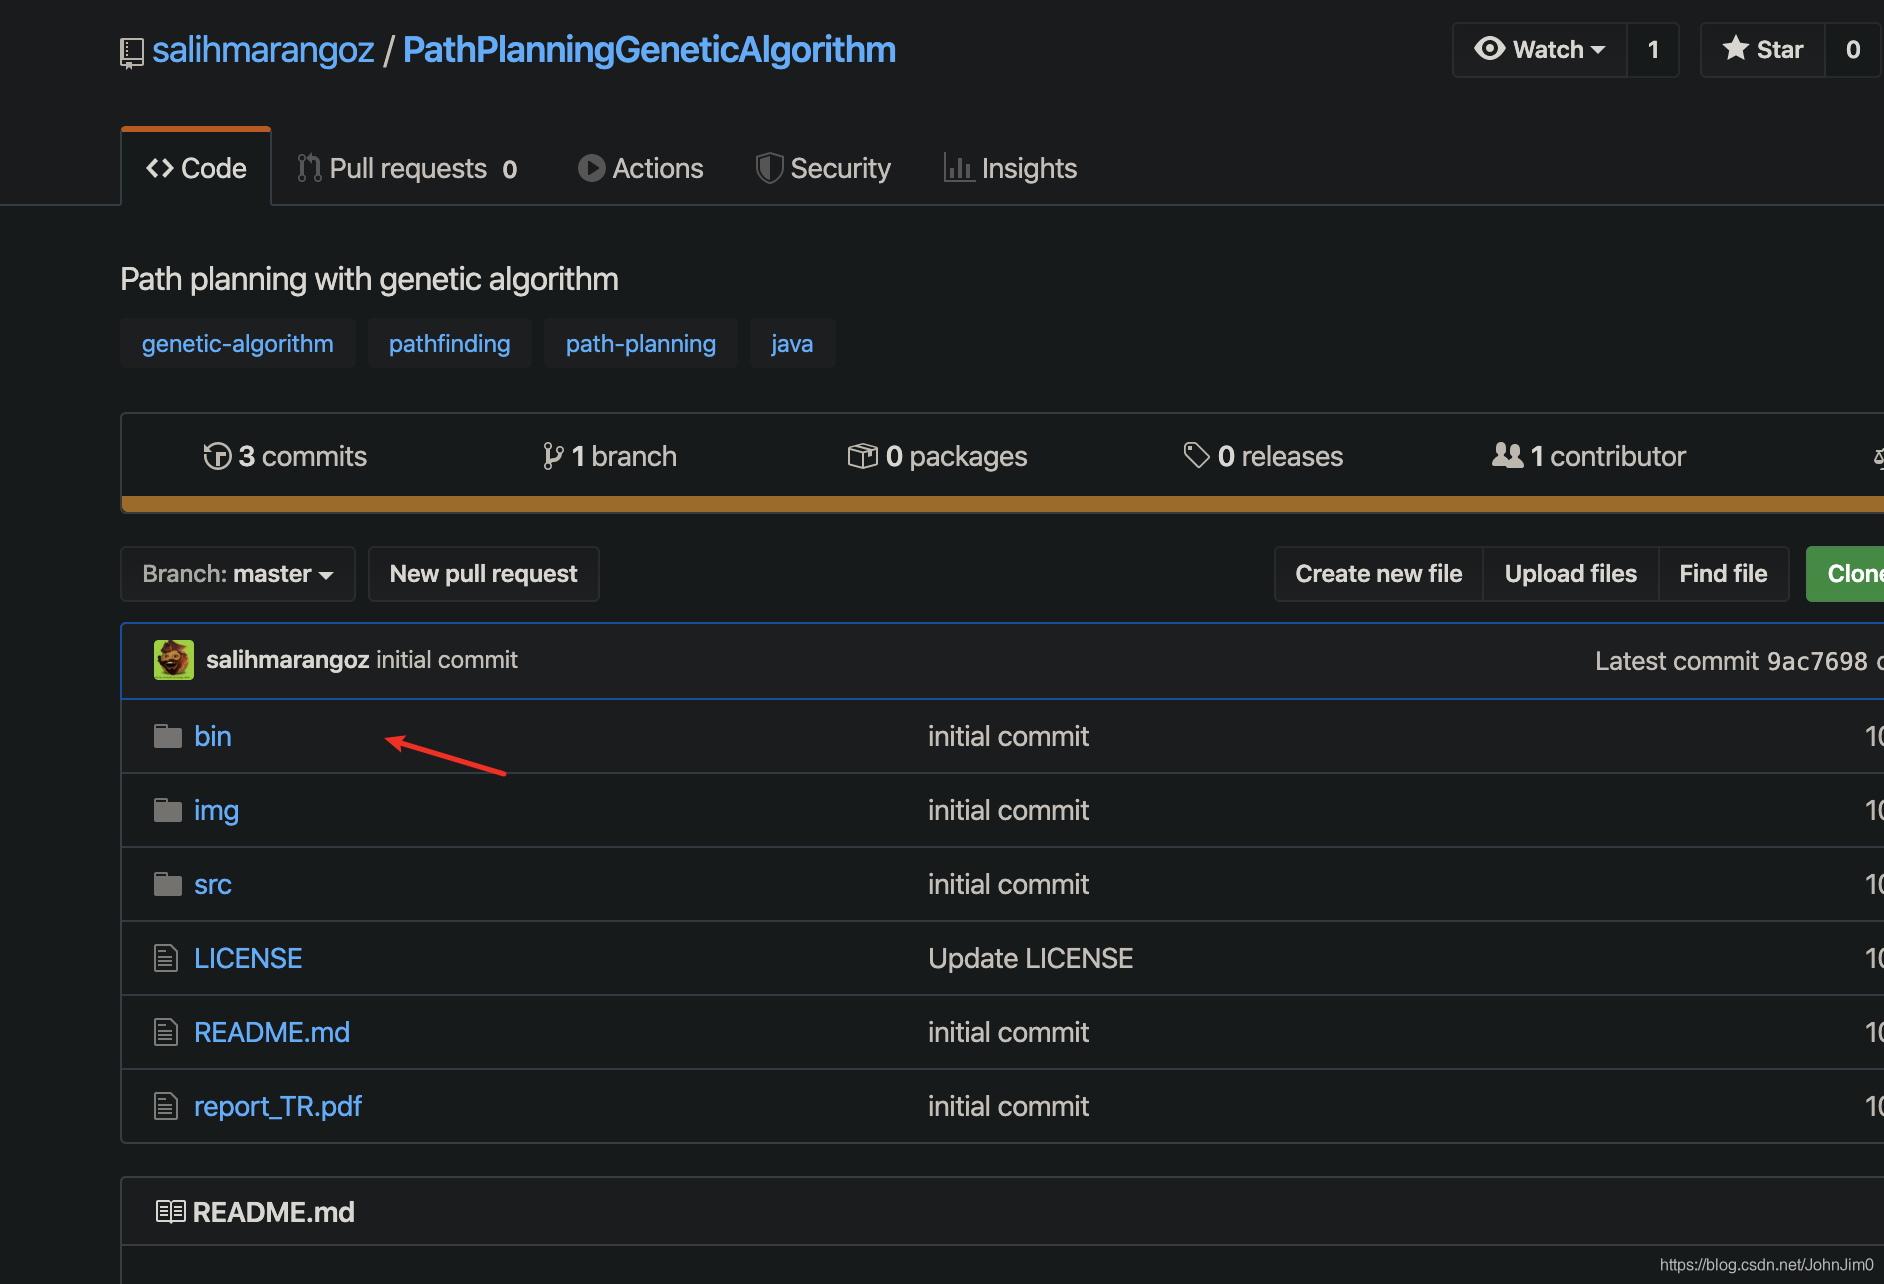Click the releases tag icon
The width and height of the screenshot is (1884, 1284).
point(1196,456)
